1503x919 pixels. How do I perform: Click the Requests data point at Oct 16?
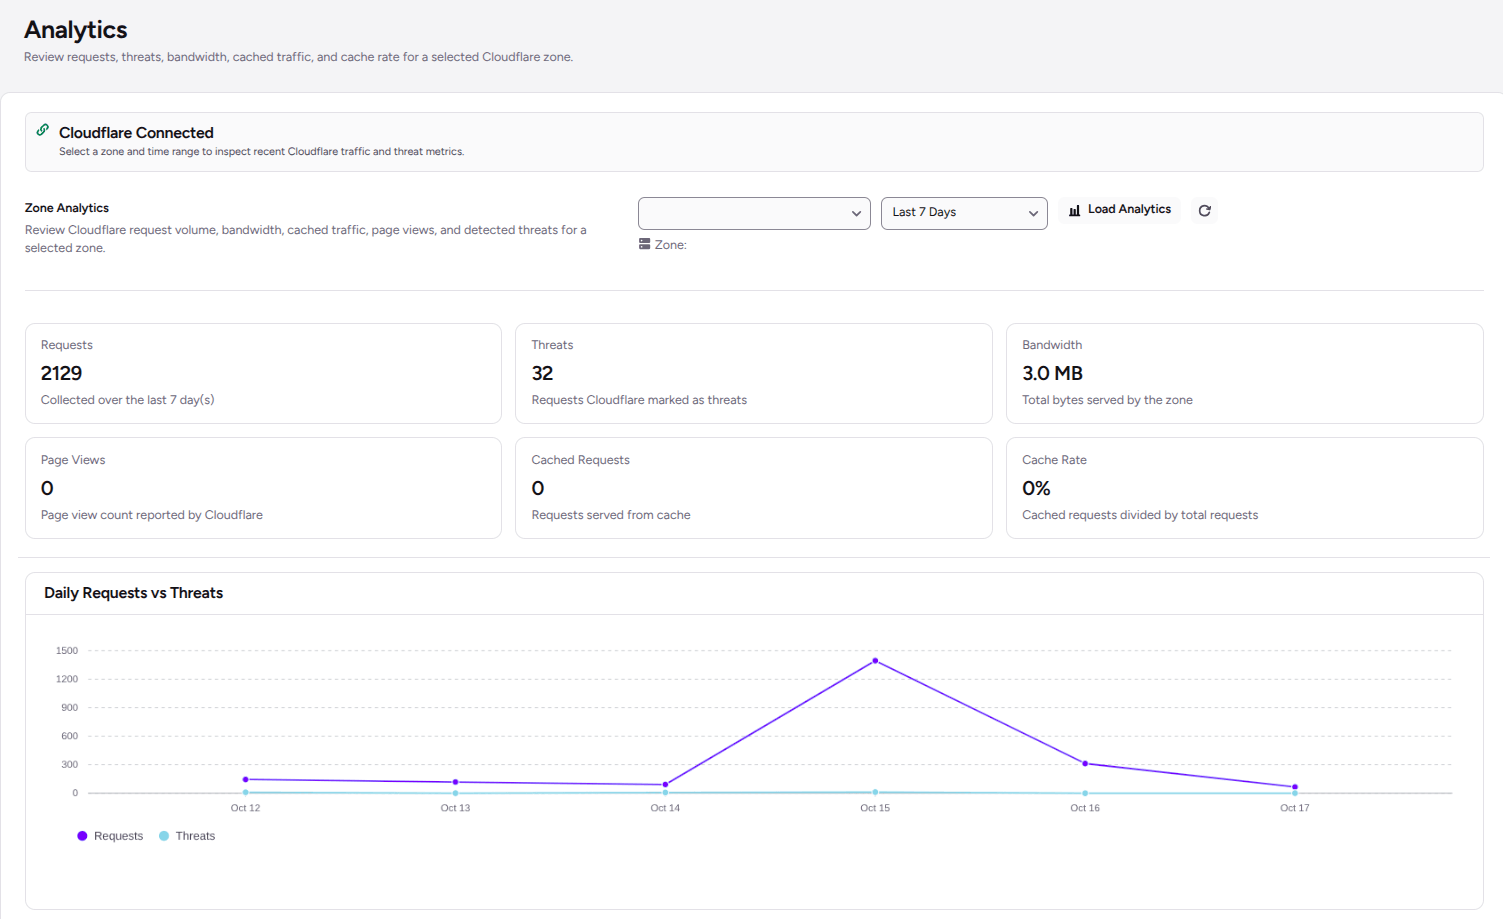click(1085, 764)
